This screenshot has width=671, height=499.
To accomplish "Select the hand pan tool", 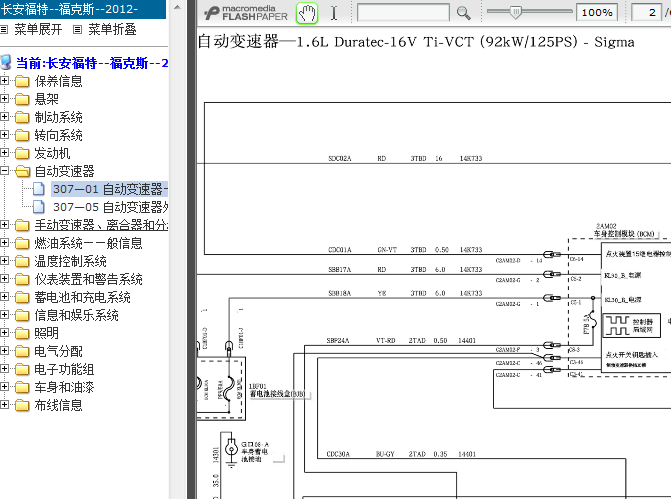I will pos(307,13).
